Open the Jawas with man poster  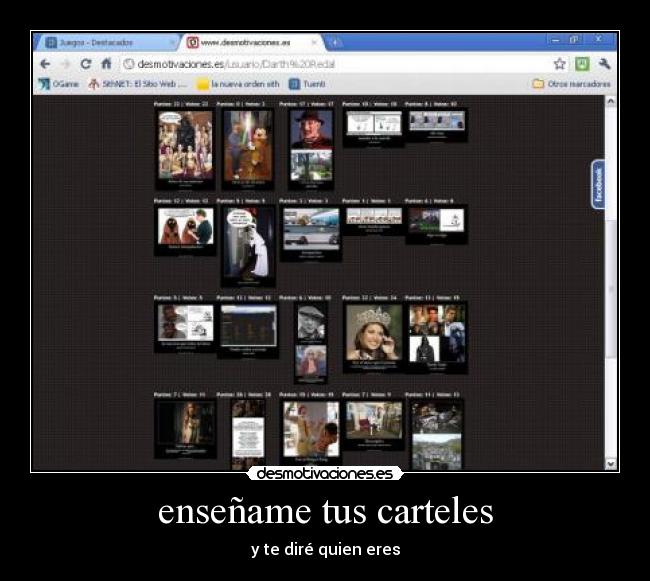coord(185,230)
